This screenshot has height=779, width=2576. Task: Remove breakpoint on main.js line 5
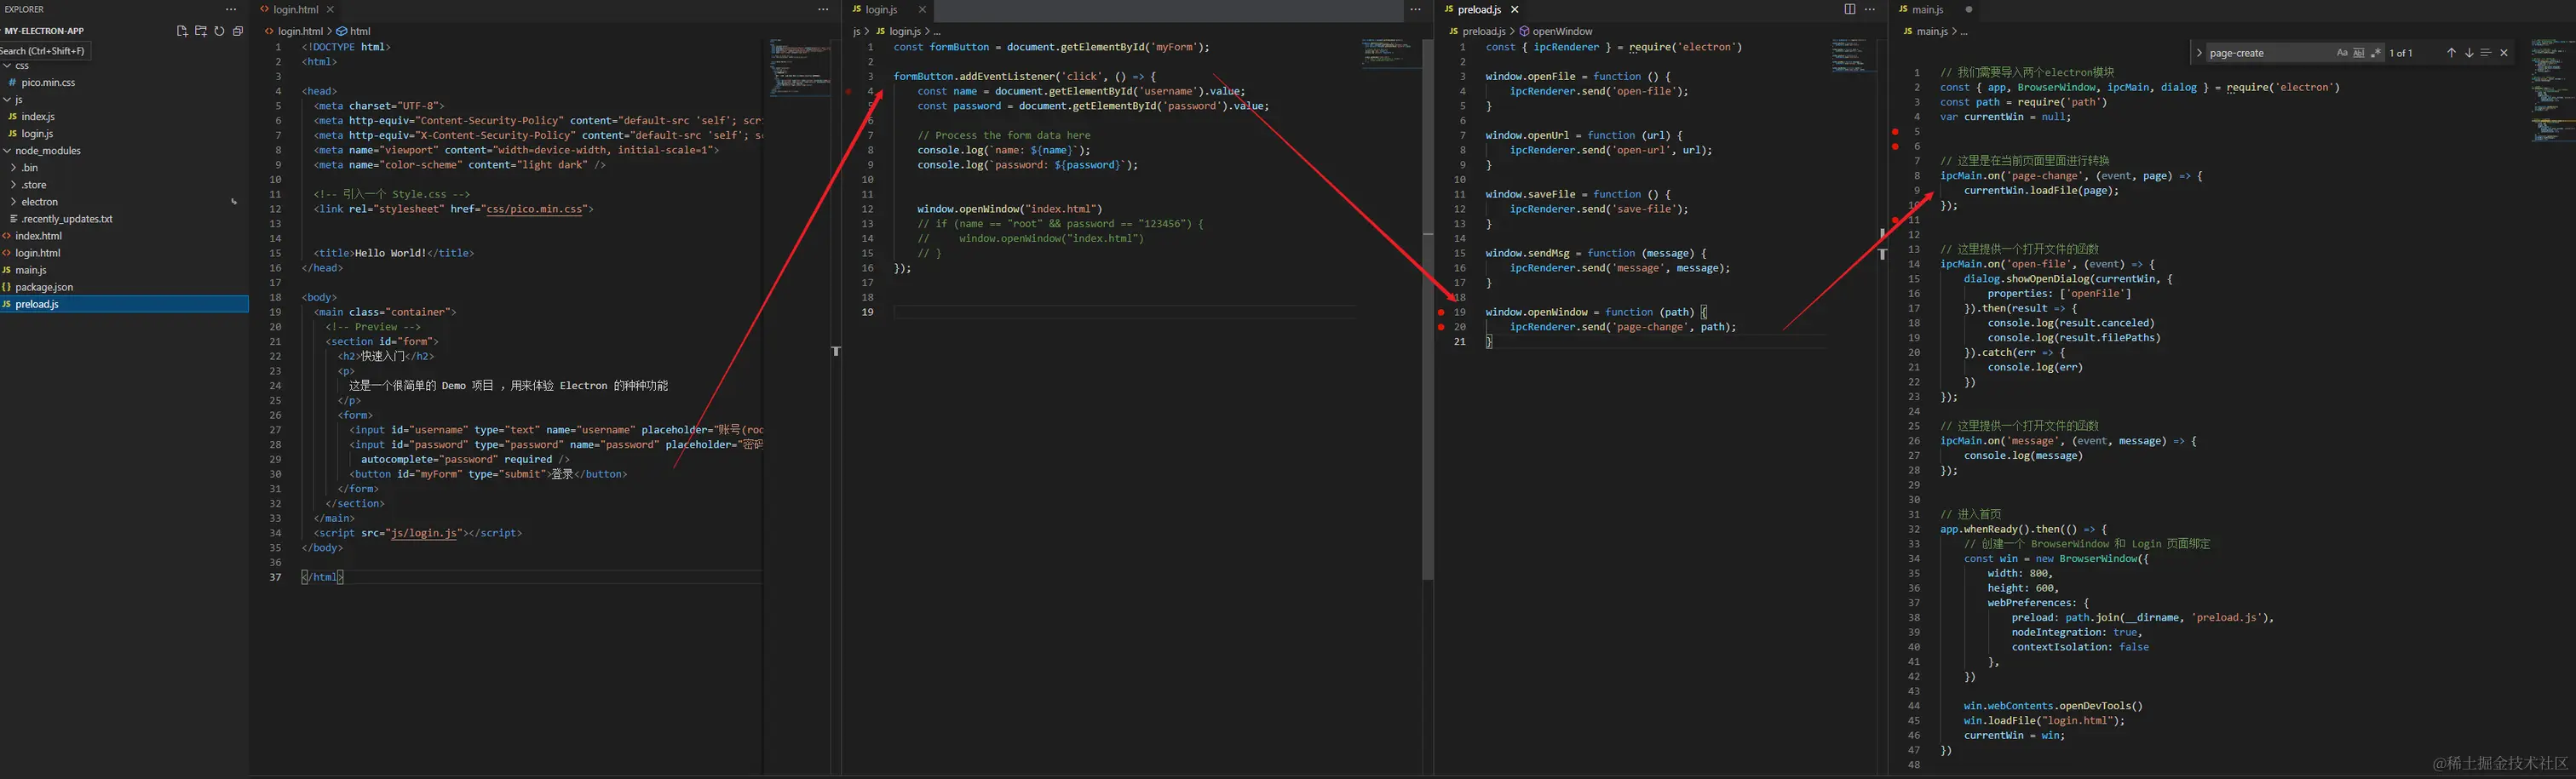click(1895, 131)
